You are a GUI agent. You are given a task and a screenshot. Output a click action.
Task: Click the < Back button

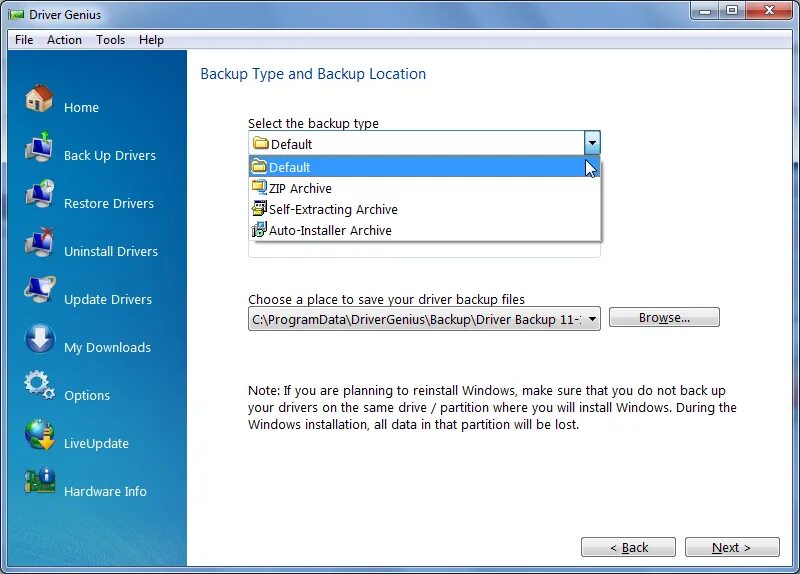628,547
